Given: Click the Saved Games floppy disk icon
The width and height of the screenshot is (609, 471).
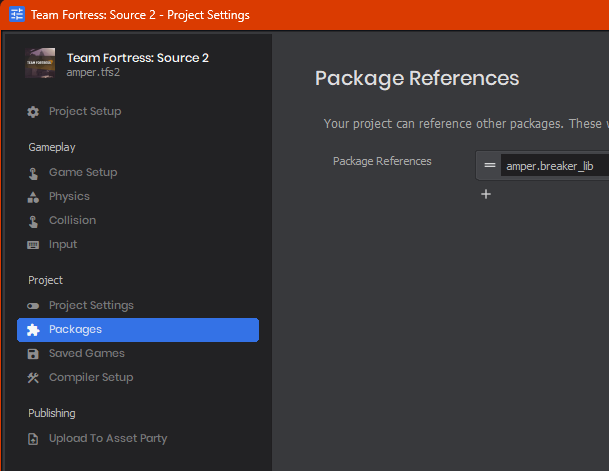Looking at the screenshot, I should (33, 354).
